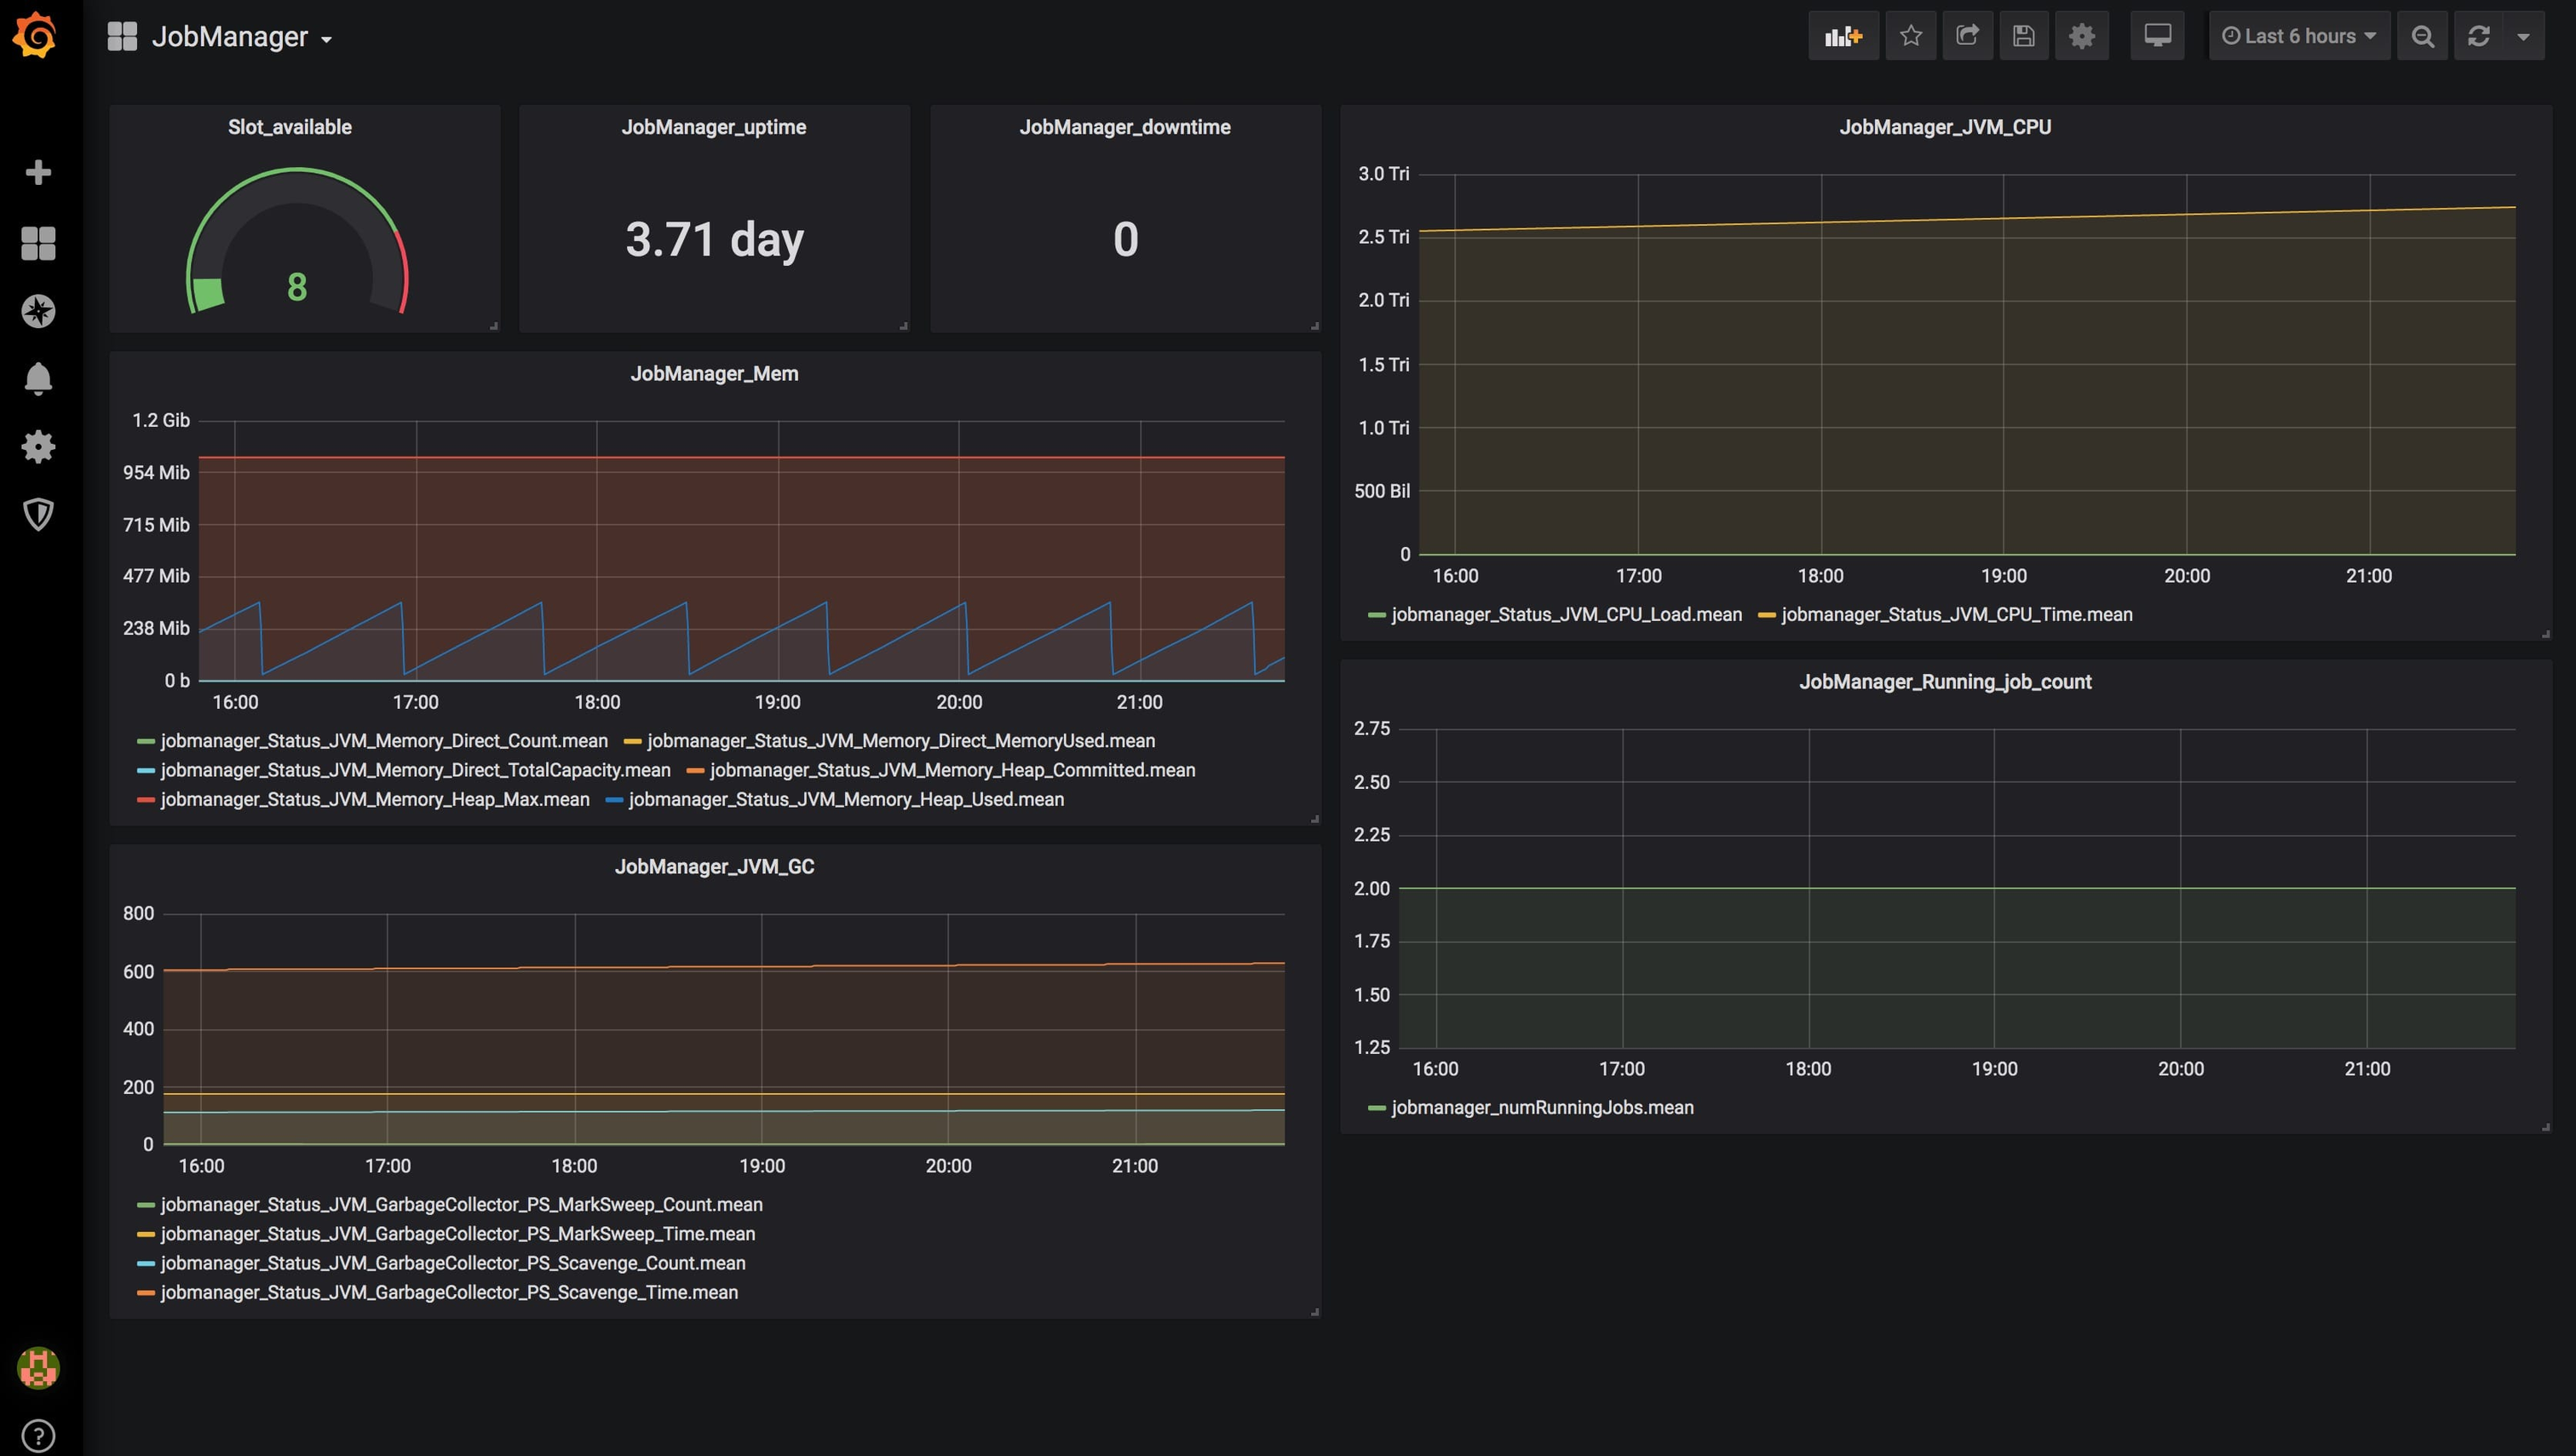Open the JobManager_downtime panel title menu
Viewport: 2576px width, 1456px height.
[x=1125, y=127]
